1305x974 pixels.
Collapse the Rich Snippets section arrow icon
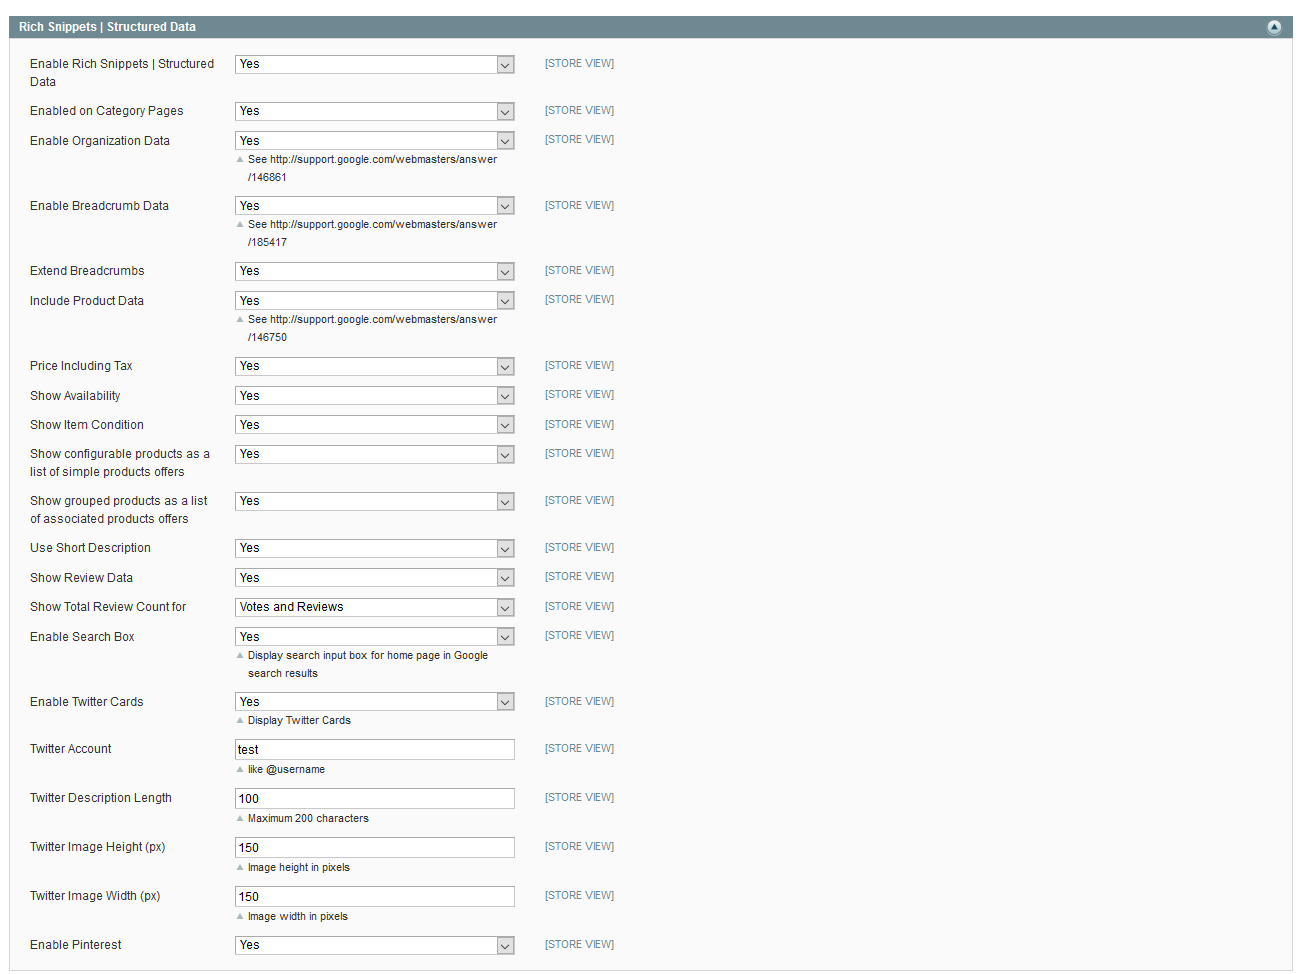pos(1273,27)
